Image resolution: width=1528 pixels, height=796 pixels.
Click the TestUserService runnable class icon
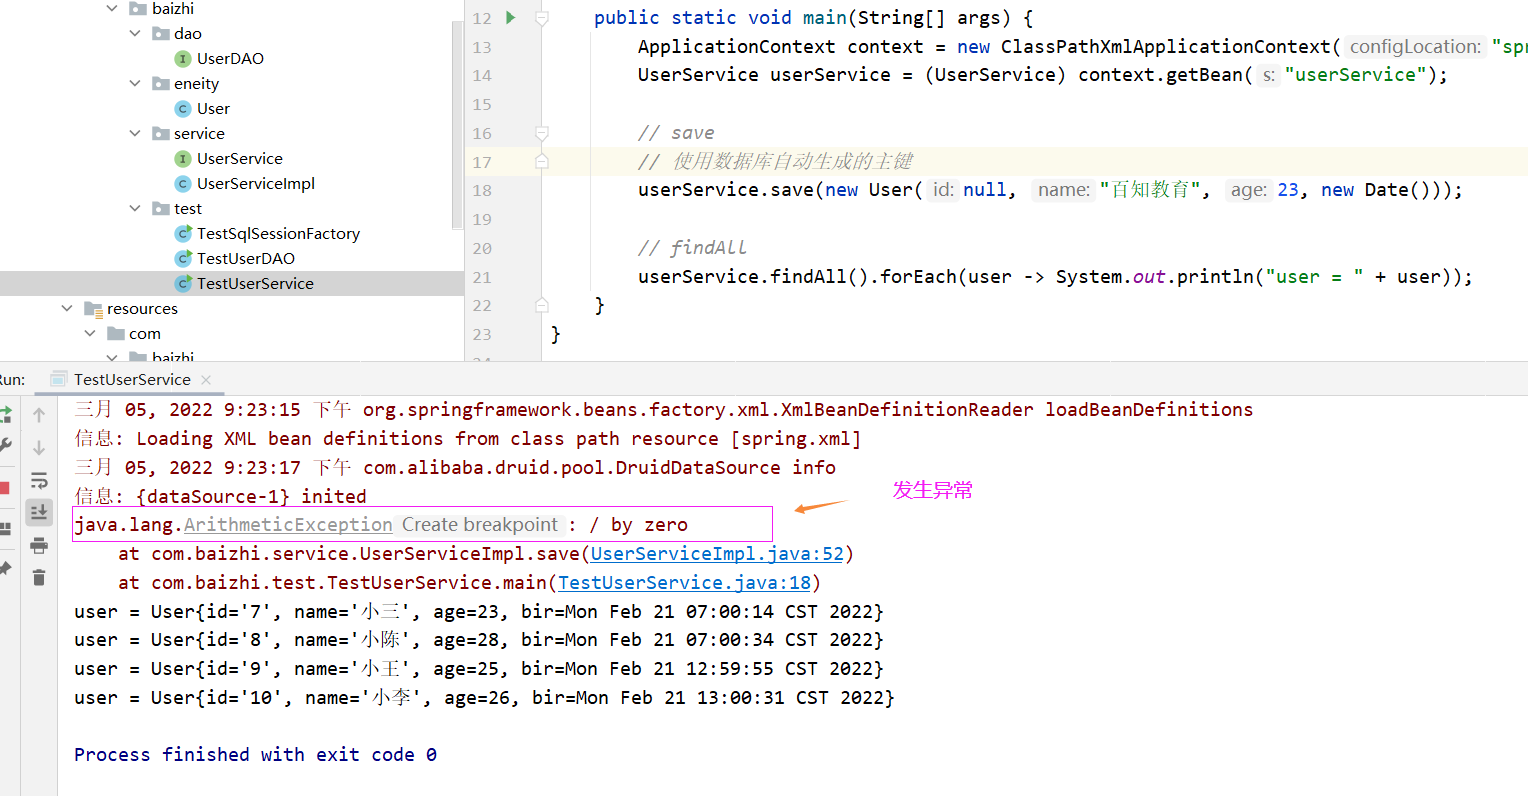click(x=183, y=284)
